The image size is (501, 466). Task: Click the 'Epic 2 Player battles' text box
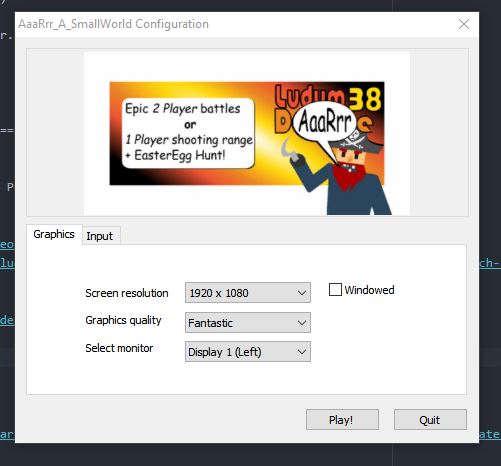point(189,133)
